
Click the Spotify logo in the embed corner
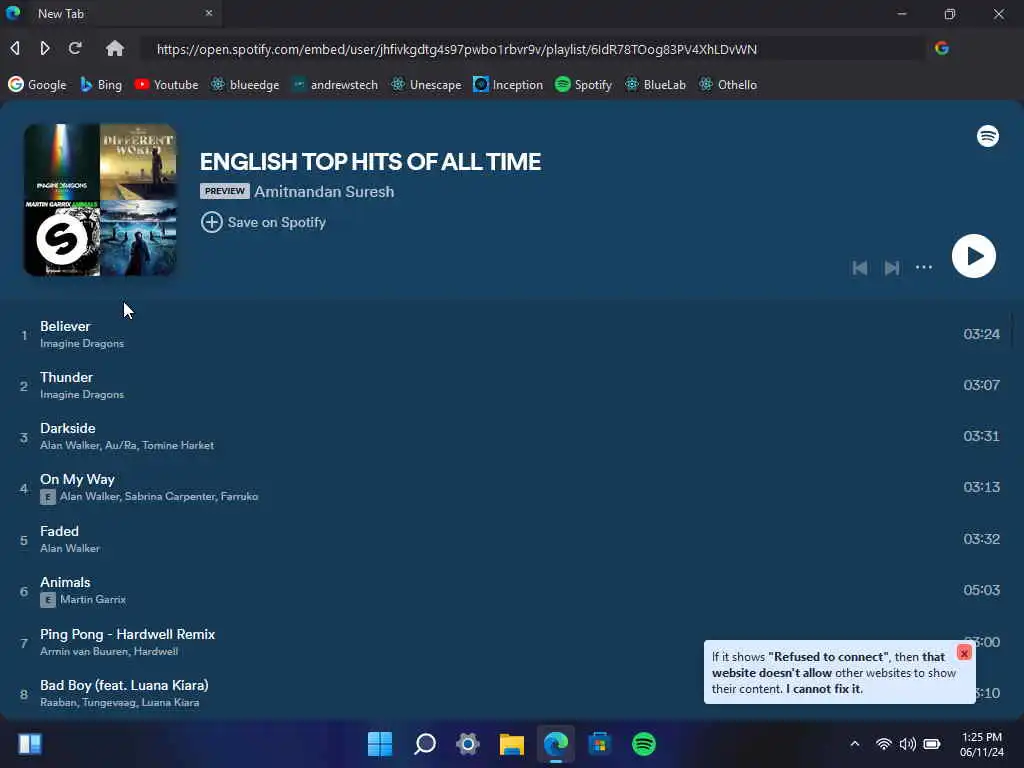pos(987,136)
